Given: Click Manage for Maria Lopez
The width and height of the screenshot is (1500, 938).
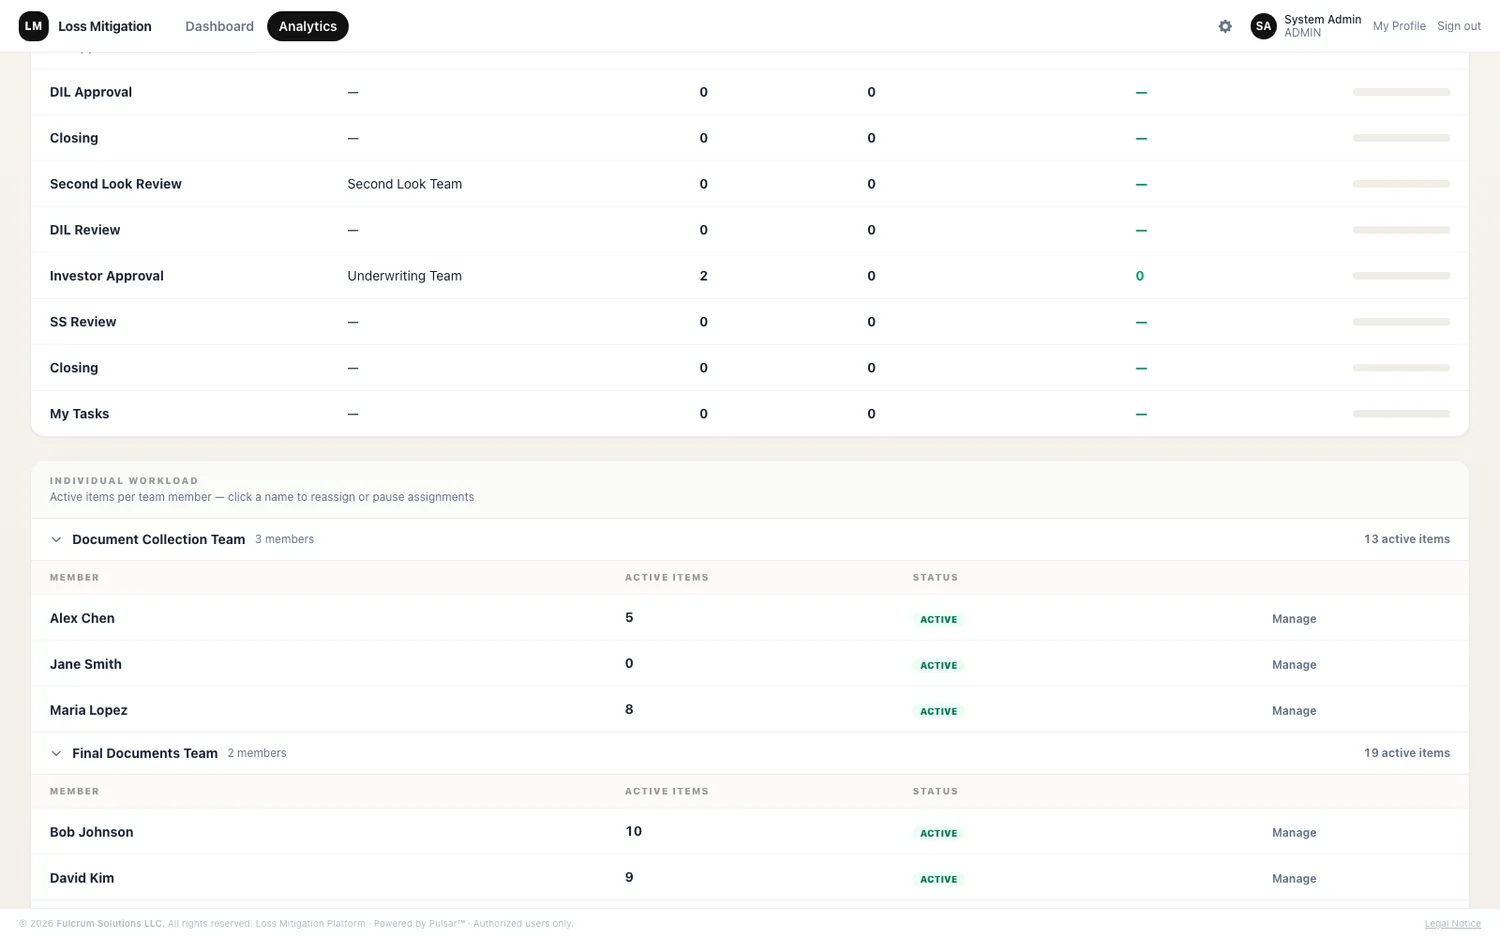Looking at the screenshot, I should coord(1294,711).
